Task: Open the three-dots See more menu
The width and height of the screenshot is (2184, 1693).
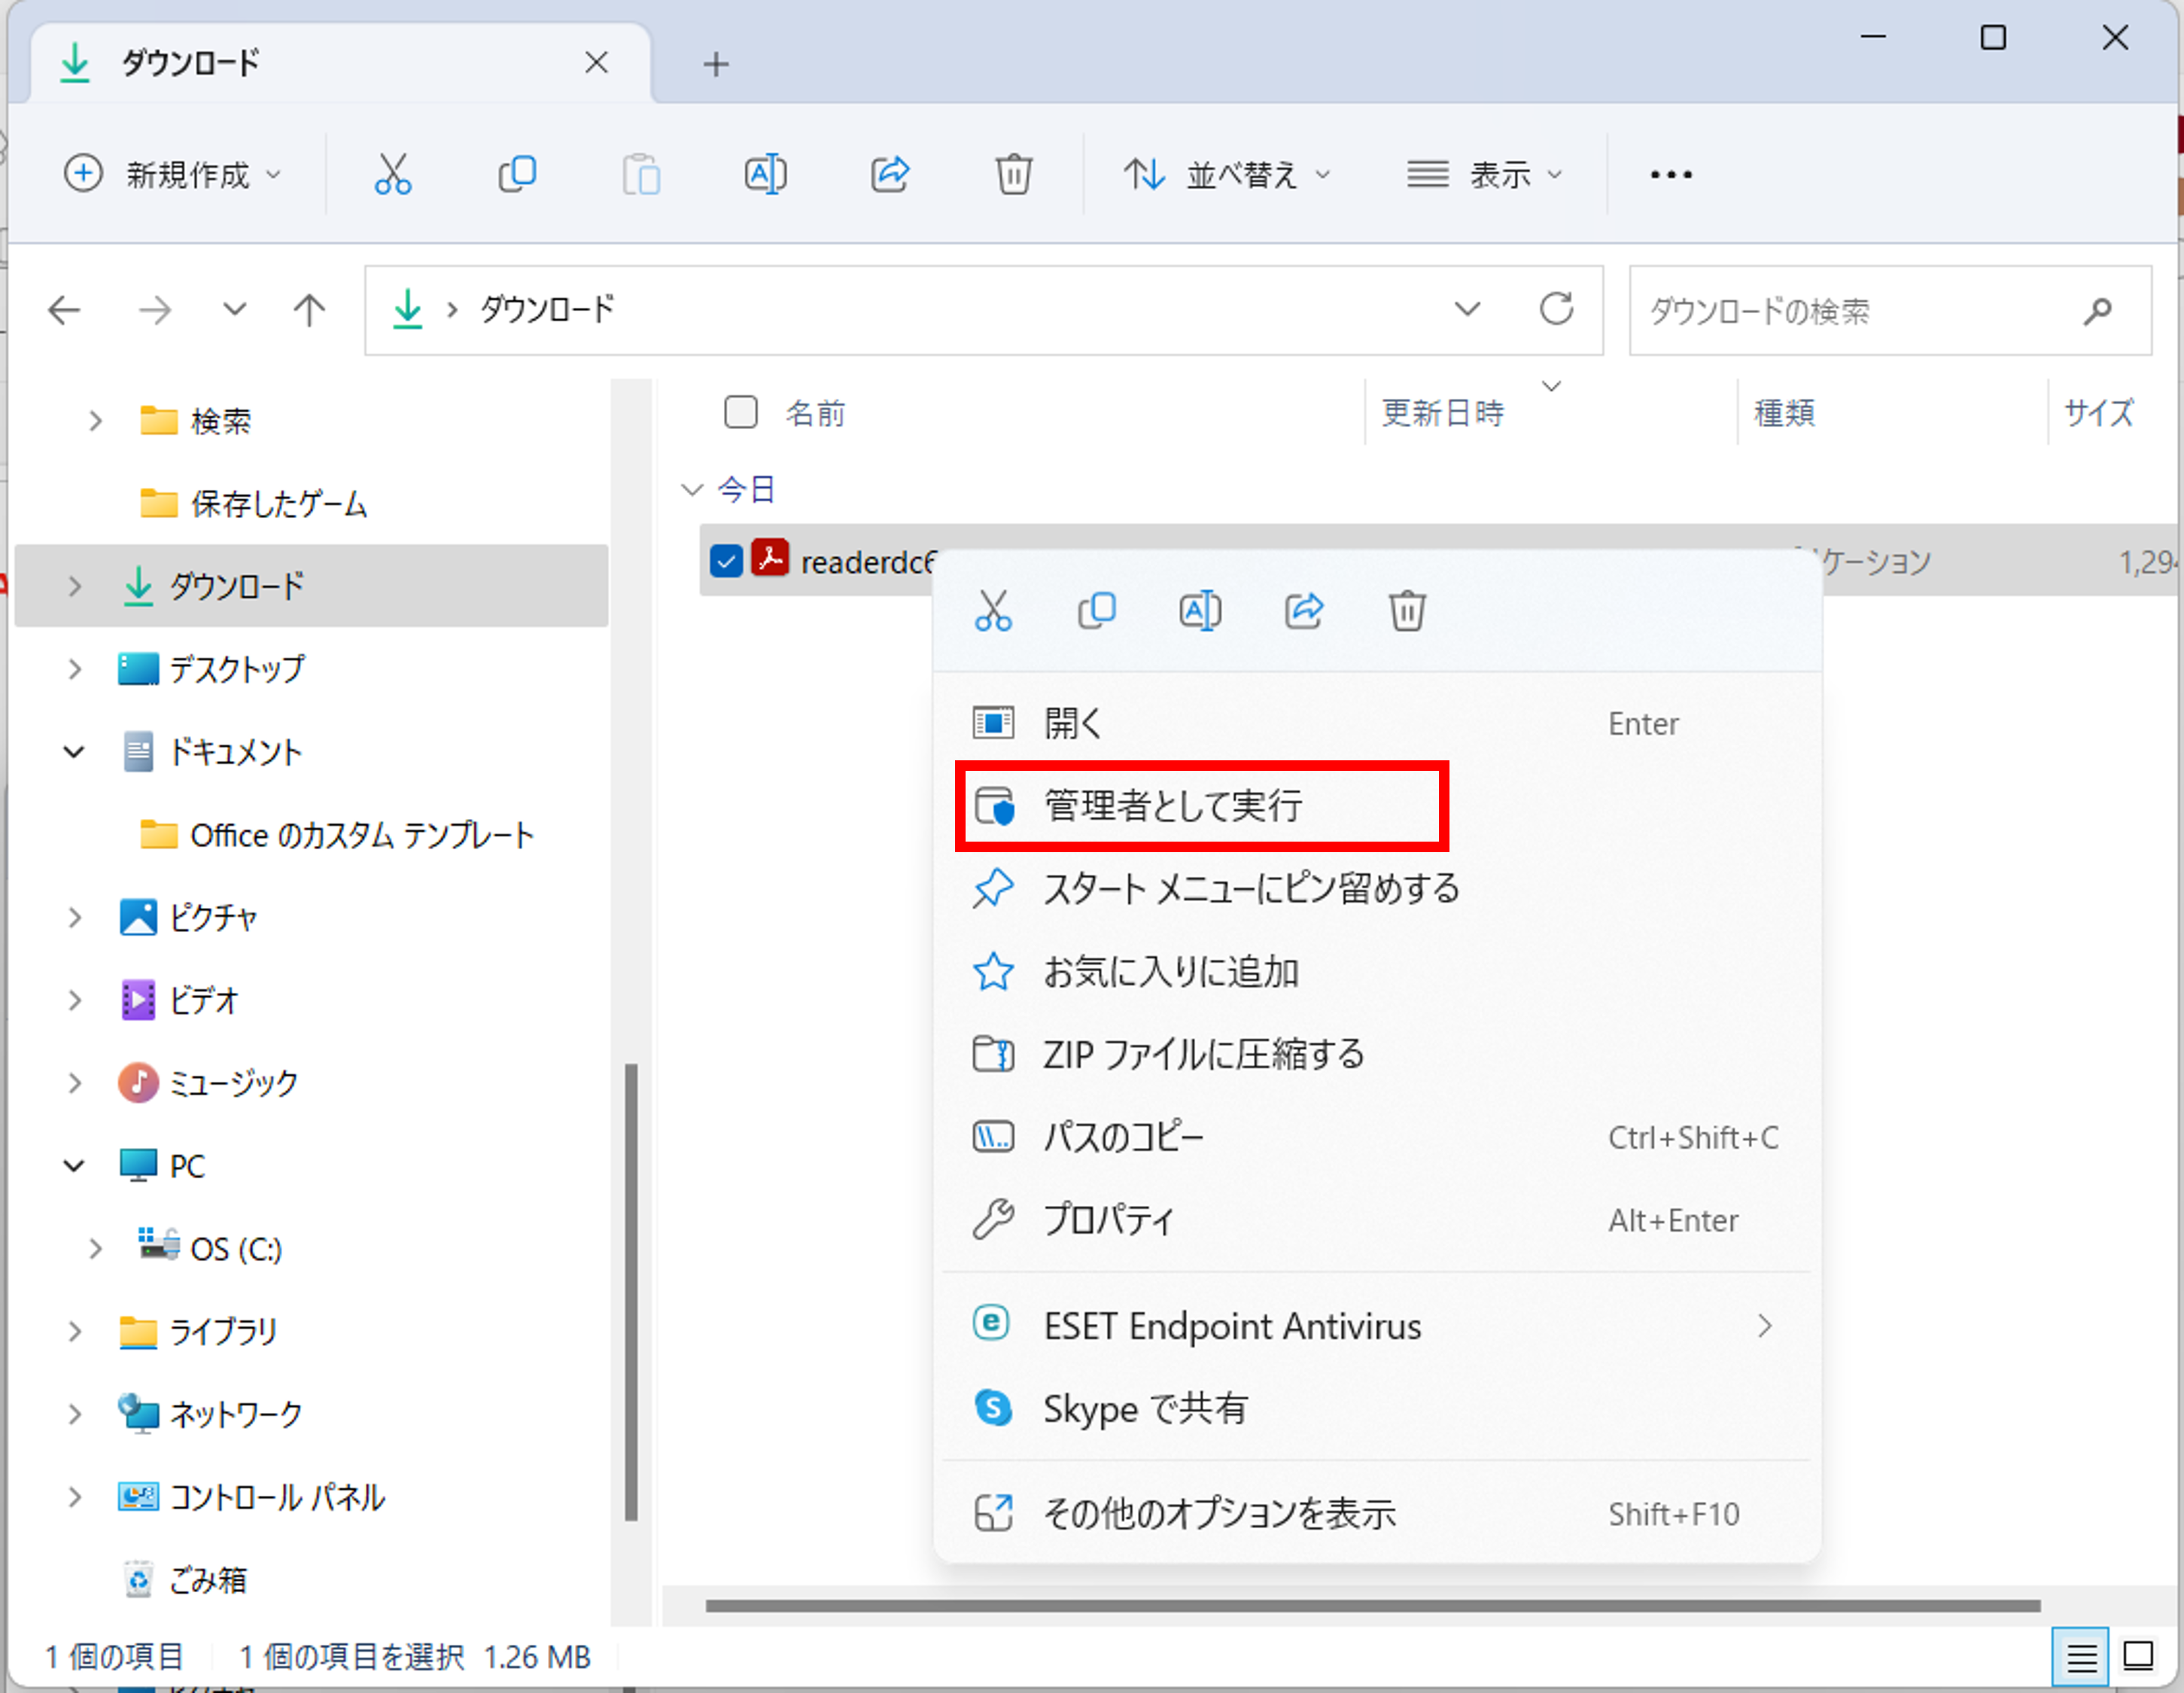Action: (x=1671, y=175)
